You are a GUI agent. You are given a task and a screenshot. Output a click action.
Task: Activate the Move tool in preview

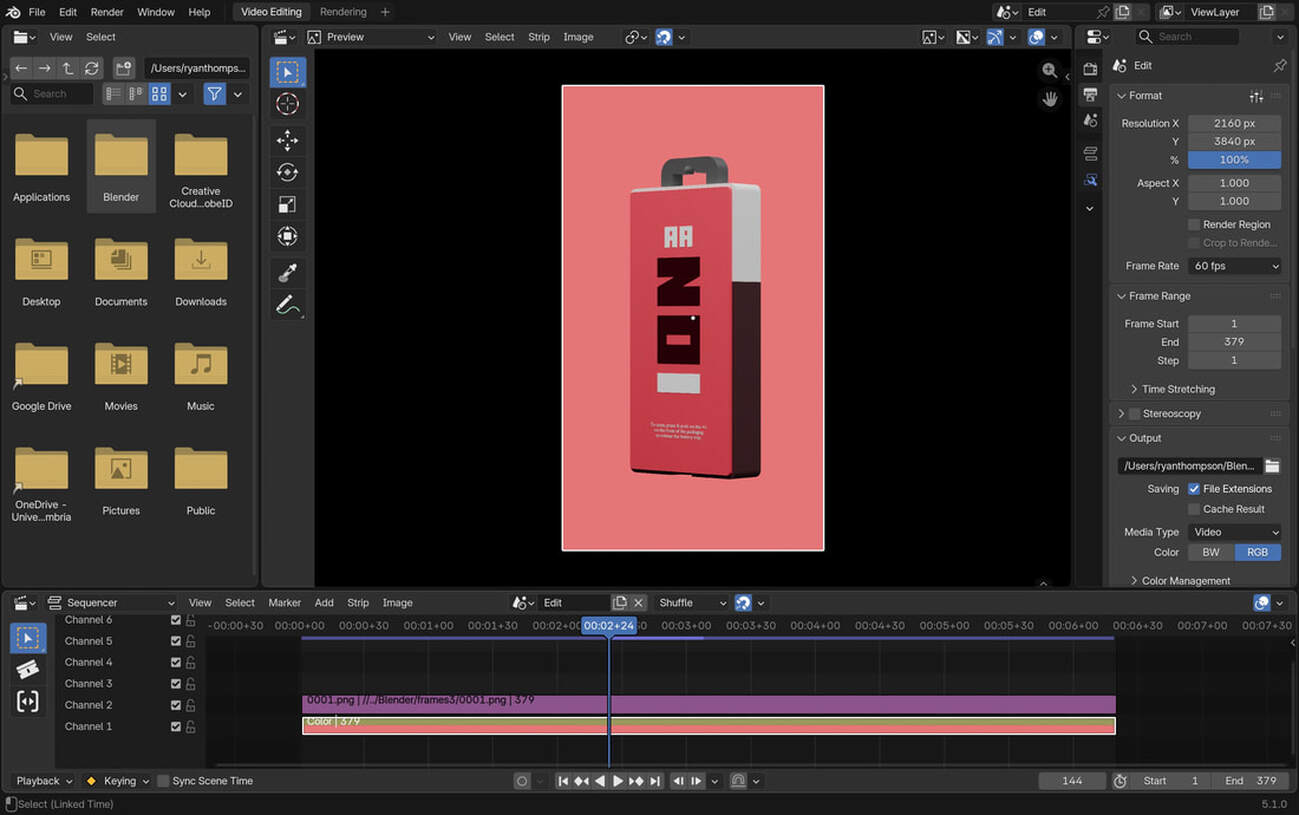tap(287, 140)
